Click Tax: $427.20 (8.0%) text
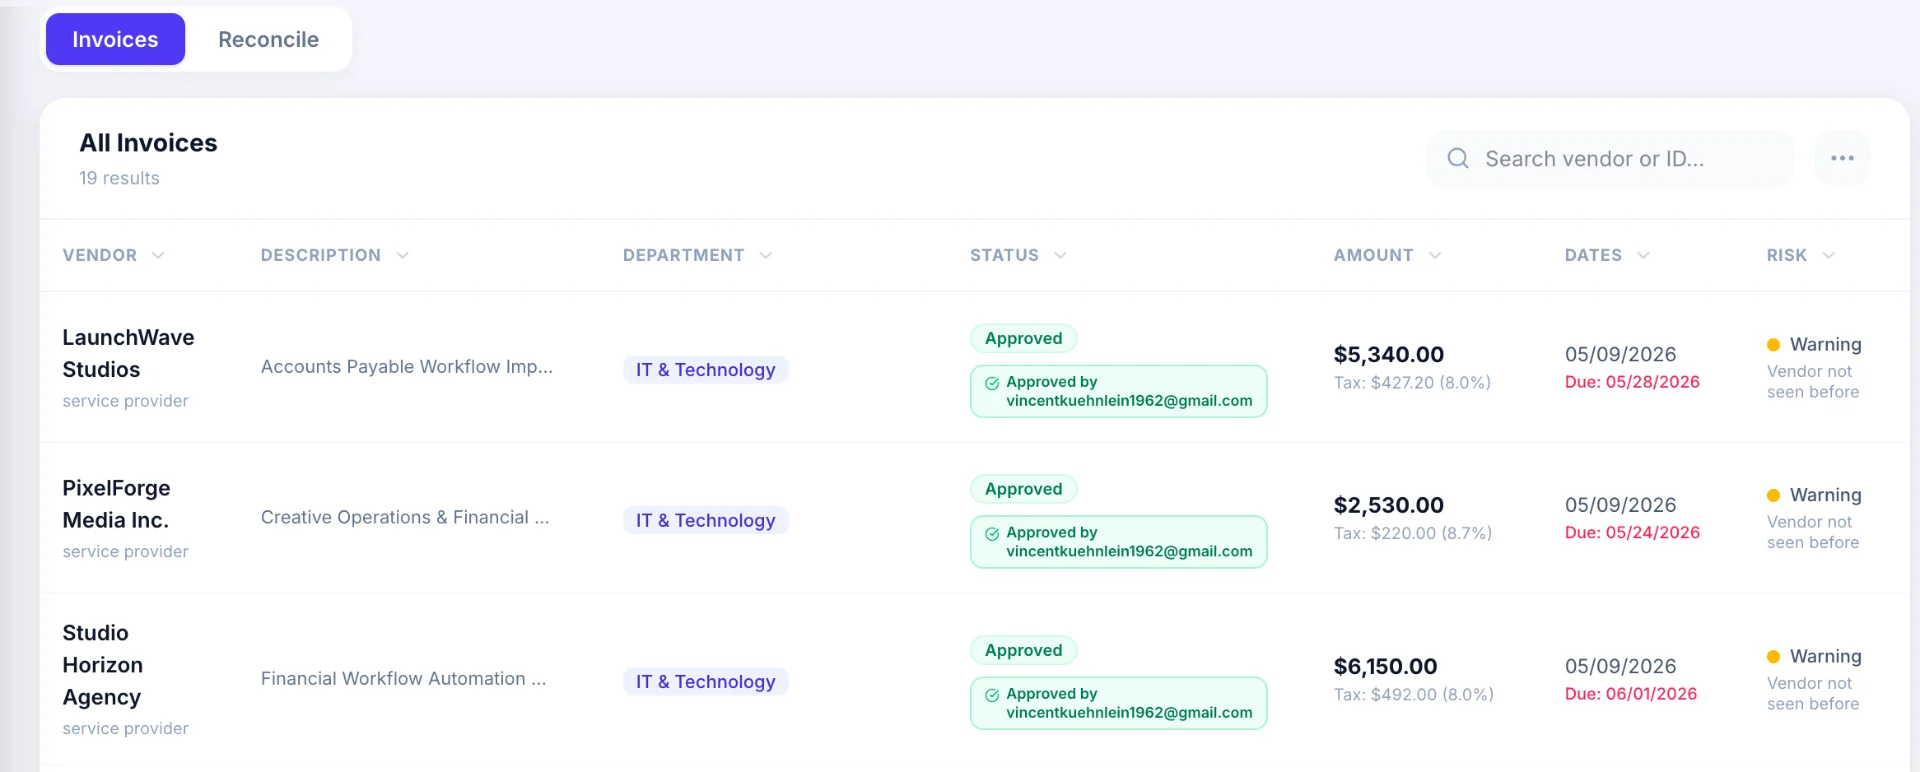Screen dimensions: 1920x772 [1412, 383]
